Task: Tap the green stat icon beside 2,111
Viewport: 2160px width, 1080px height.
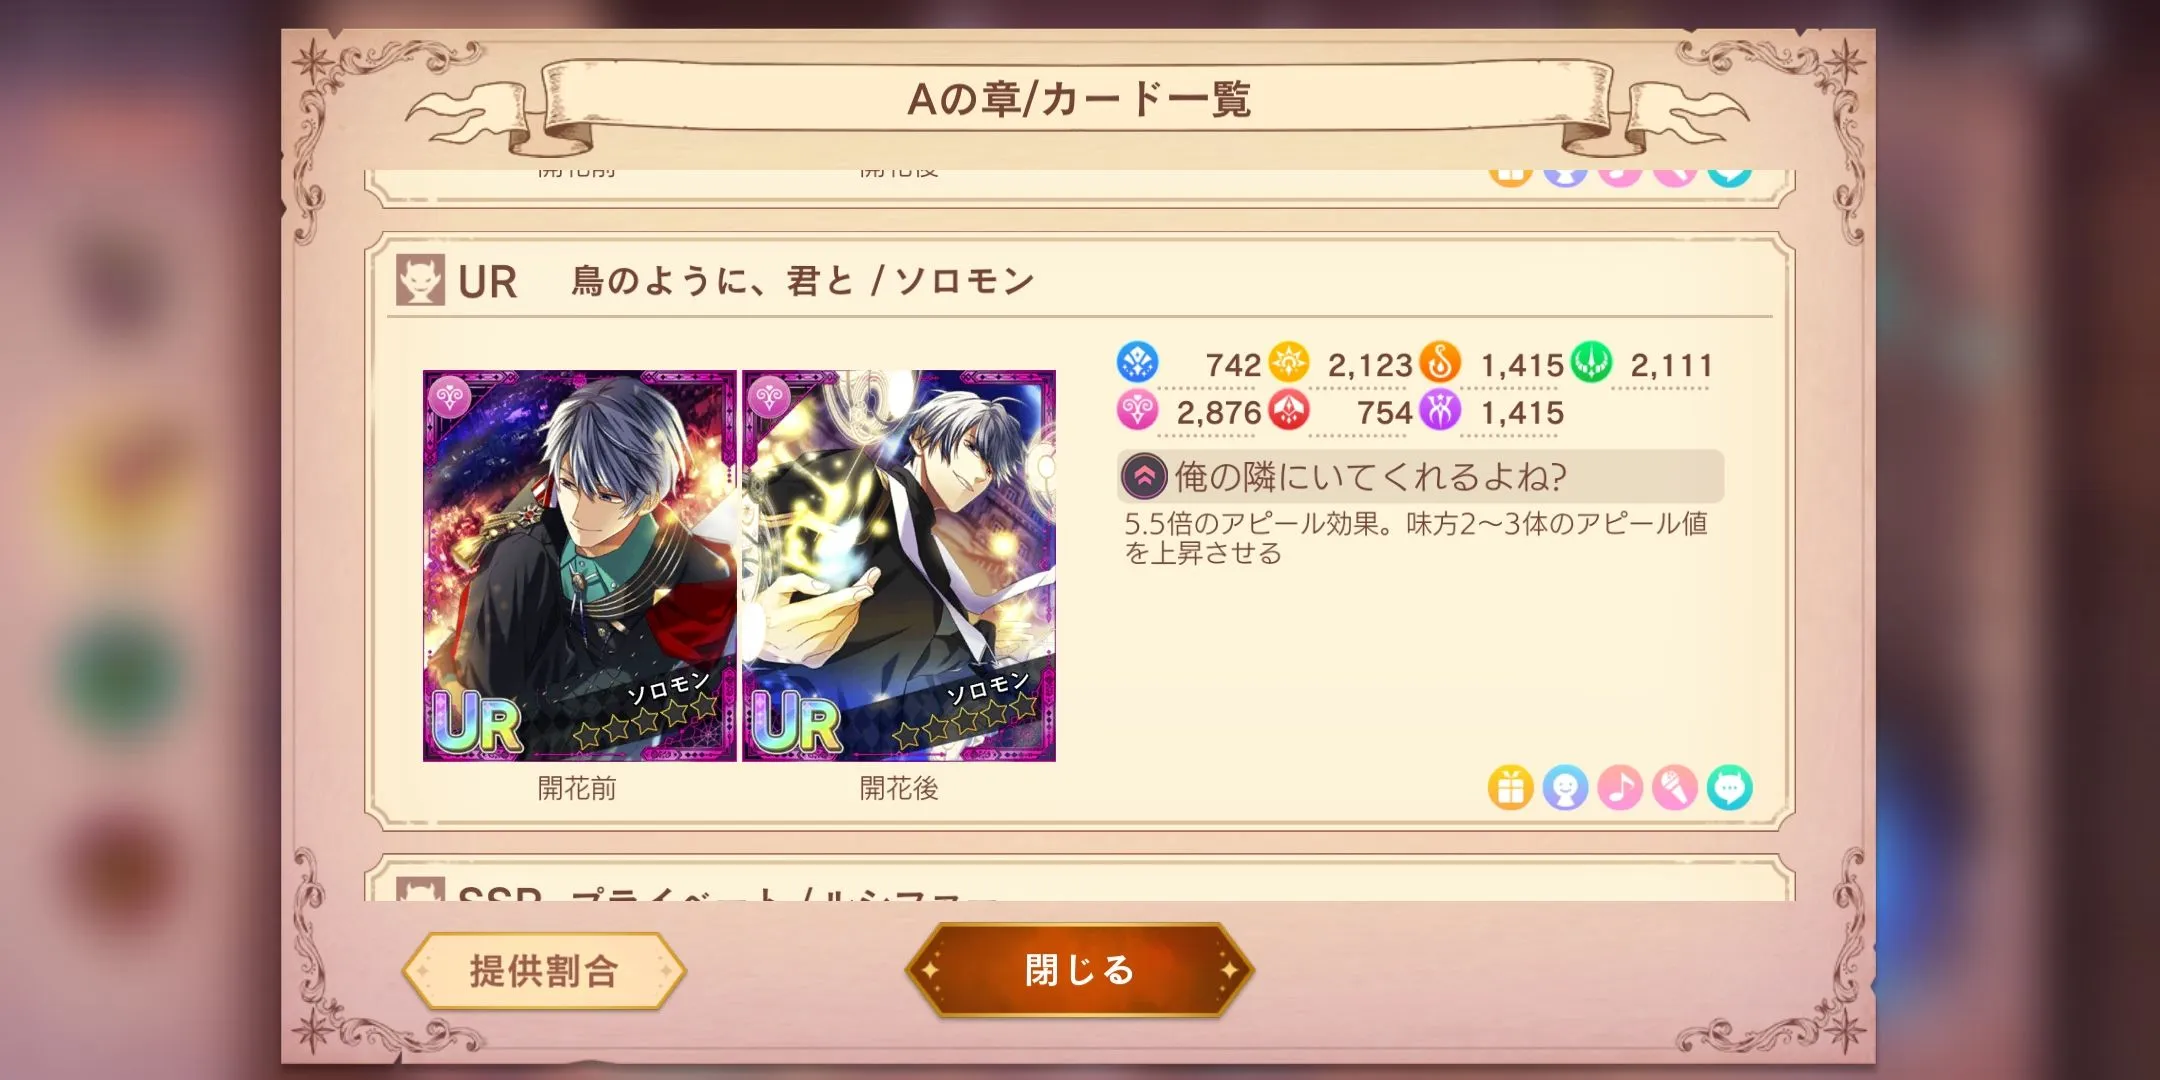Action: tap(1591, 362)
